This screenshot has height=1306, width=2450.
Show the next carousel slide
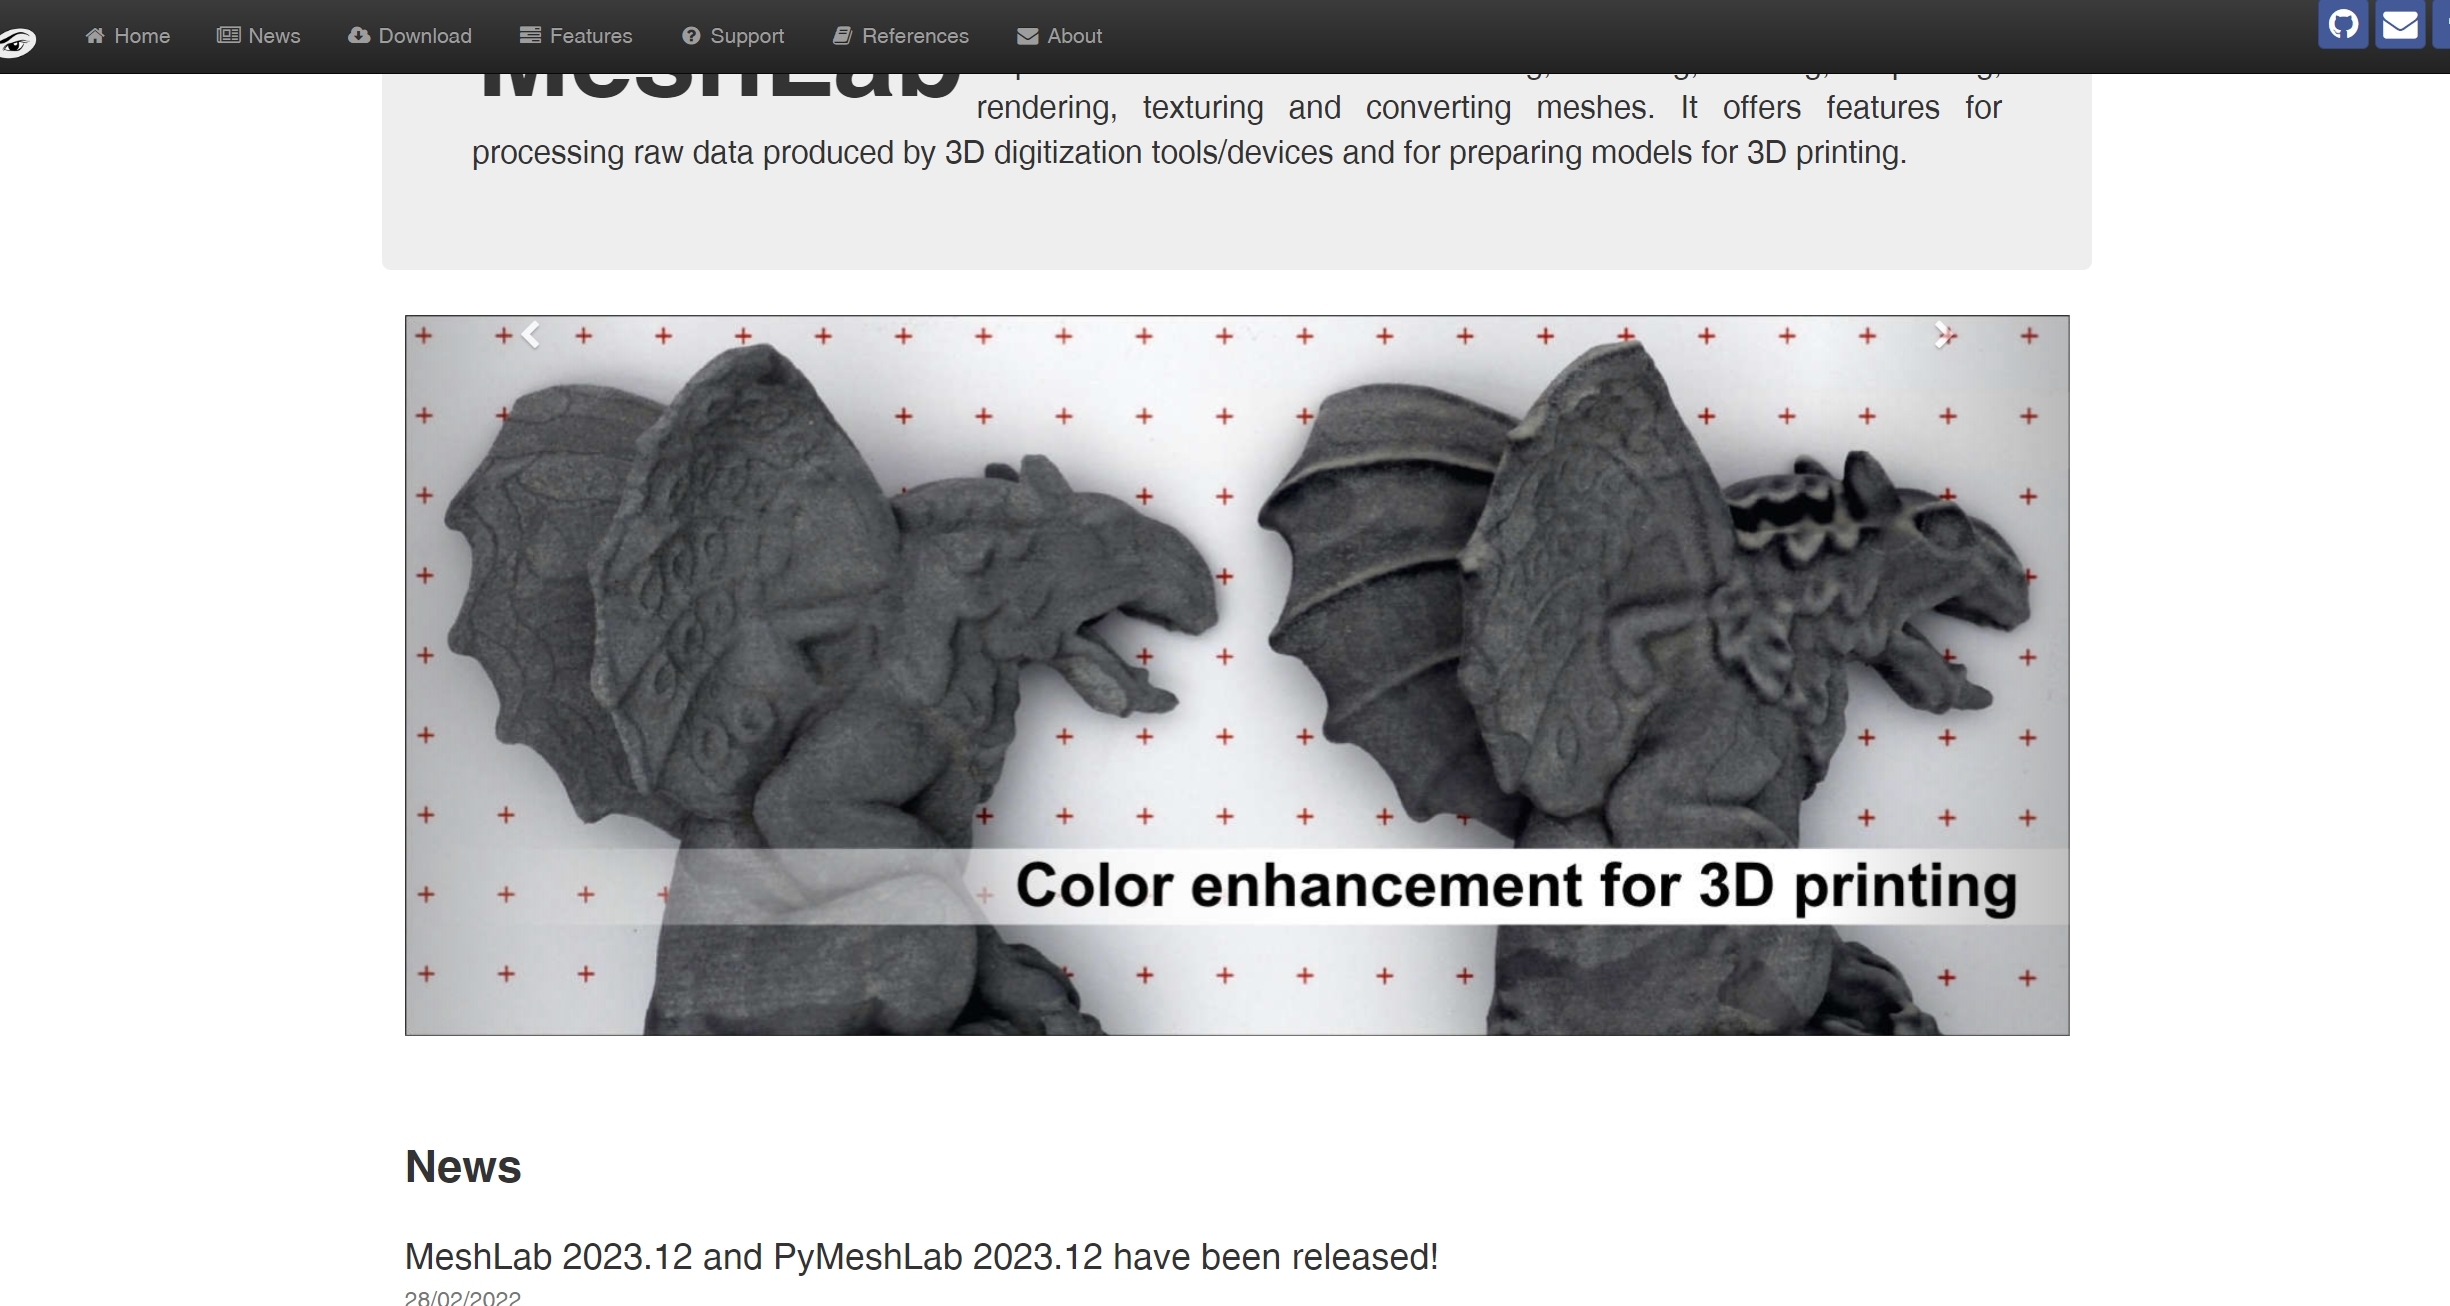pos(1942,335)
